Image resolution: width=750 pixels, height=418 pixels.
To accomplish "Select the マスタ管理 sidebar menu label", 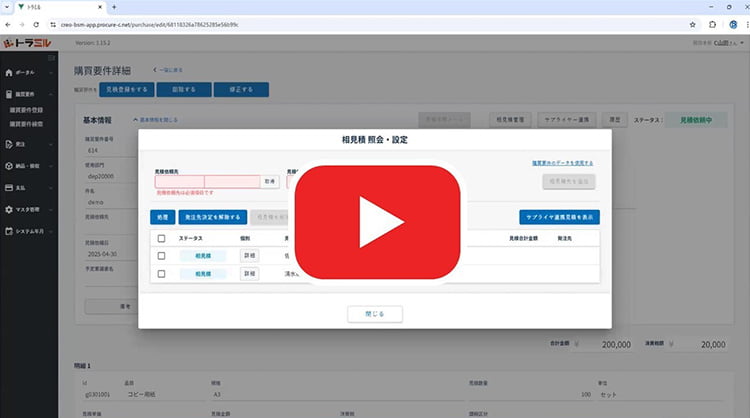I will tap(28, 209).
